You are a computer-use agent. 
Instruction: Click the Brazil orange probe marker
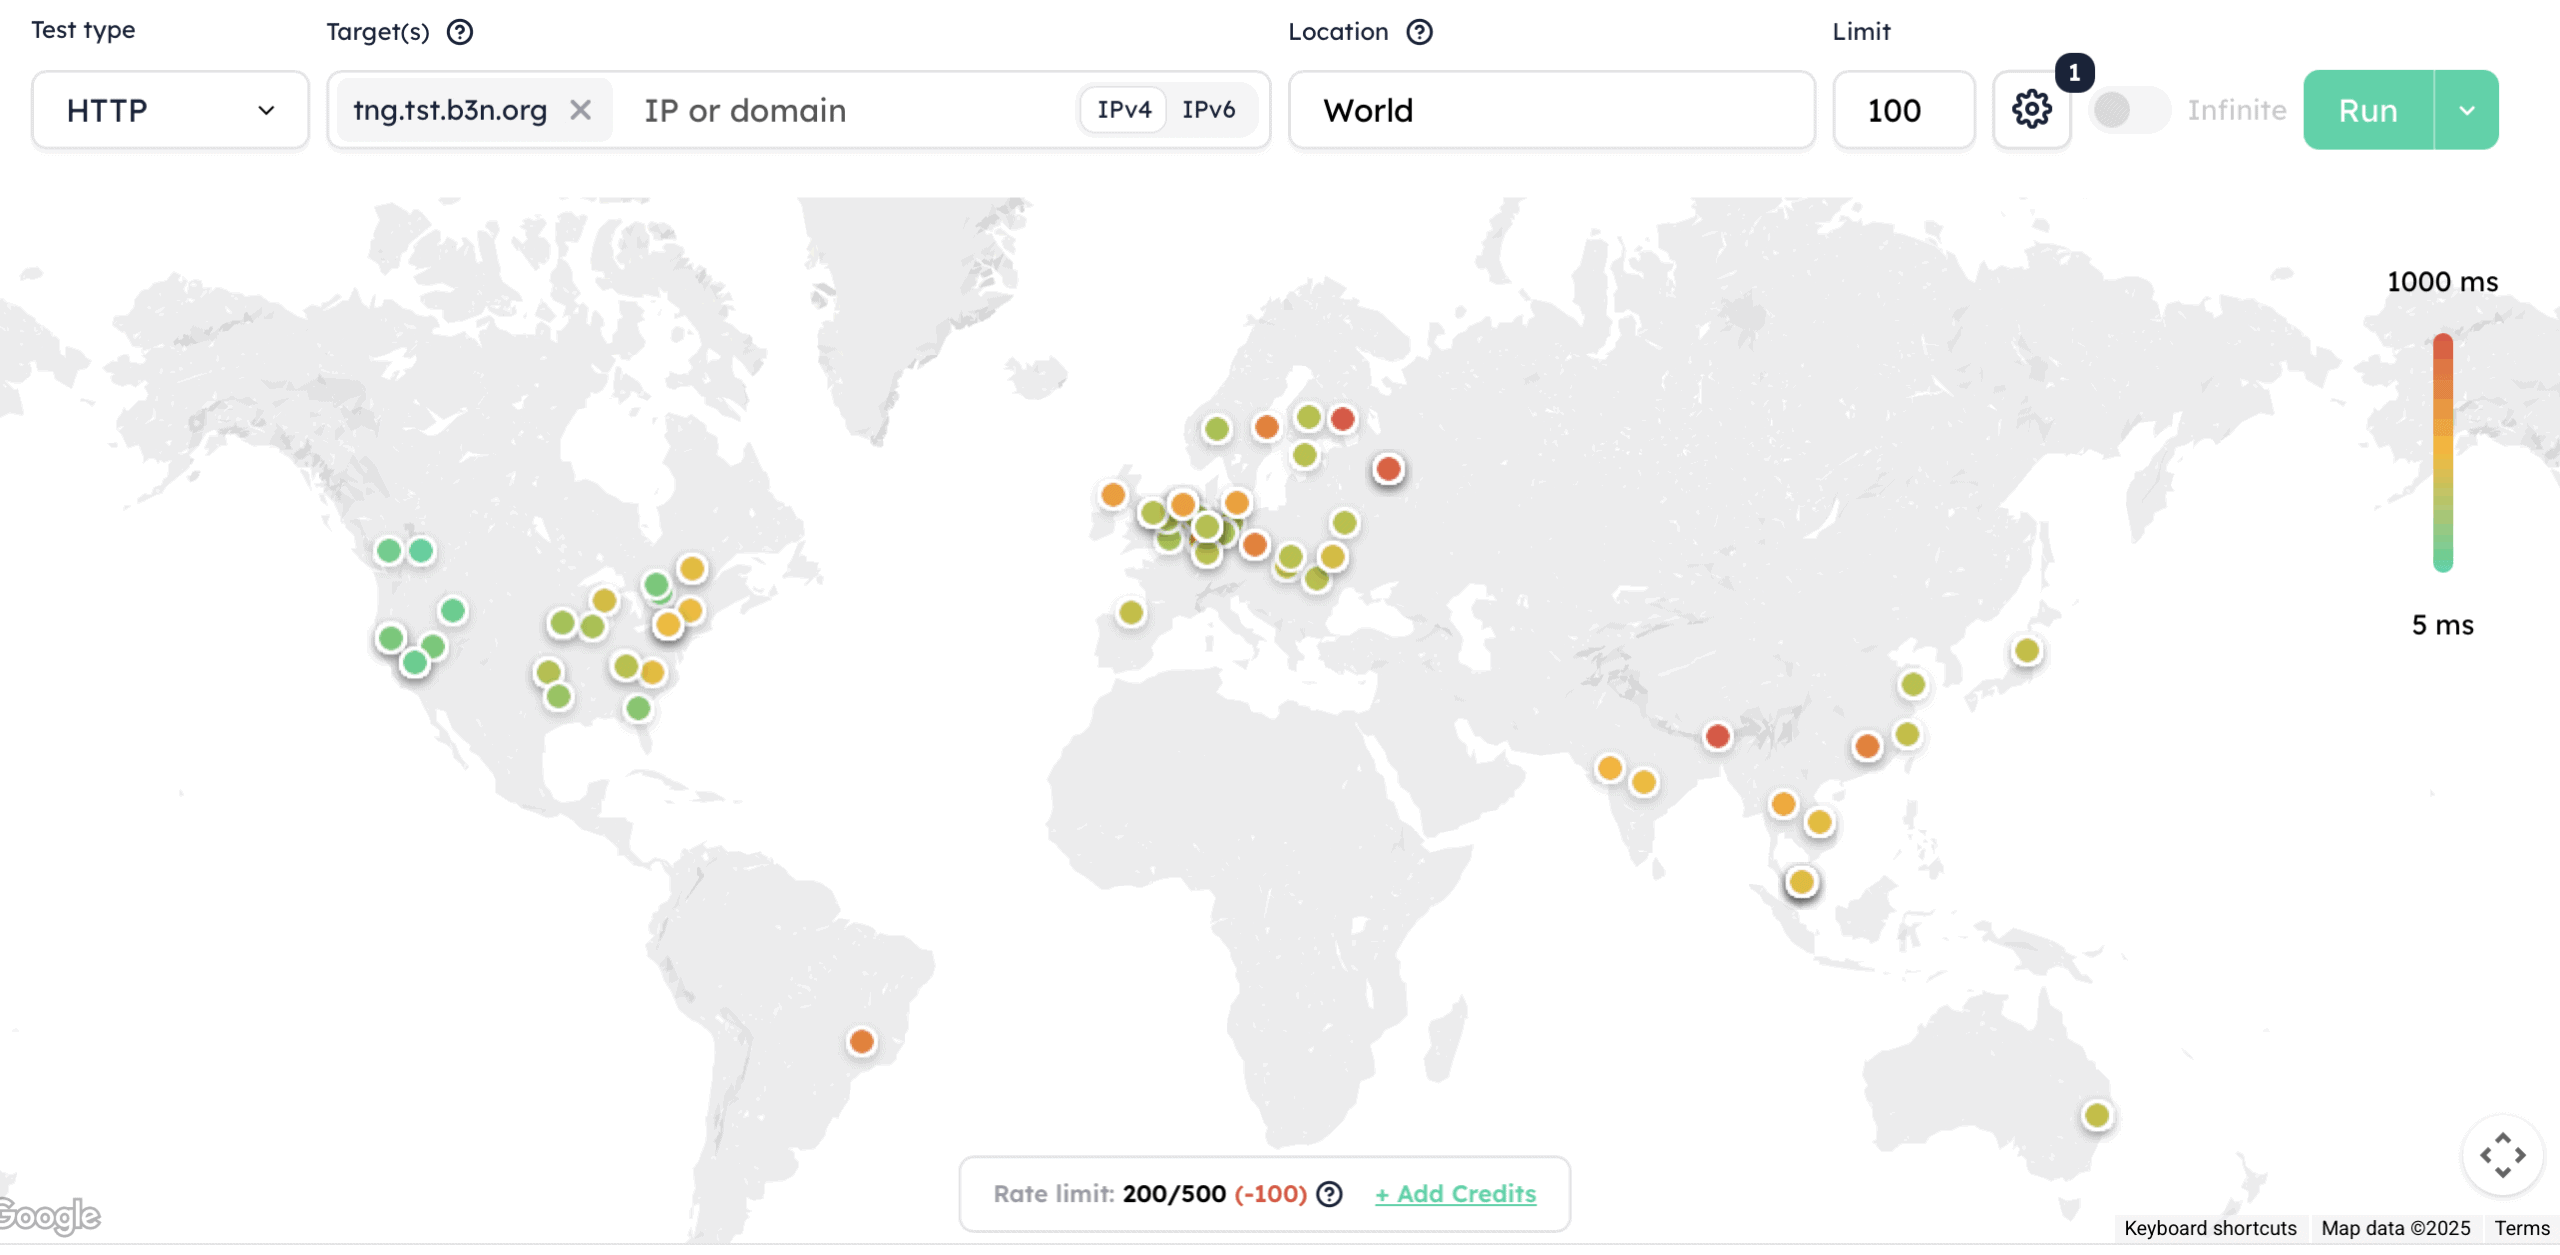[x=861, y=1041]
